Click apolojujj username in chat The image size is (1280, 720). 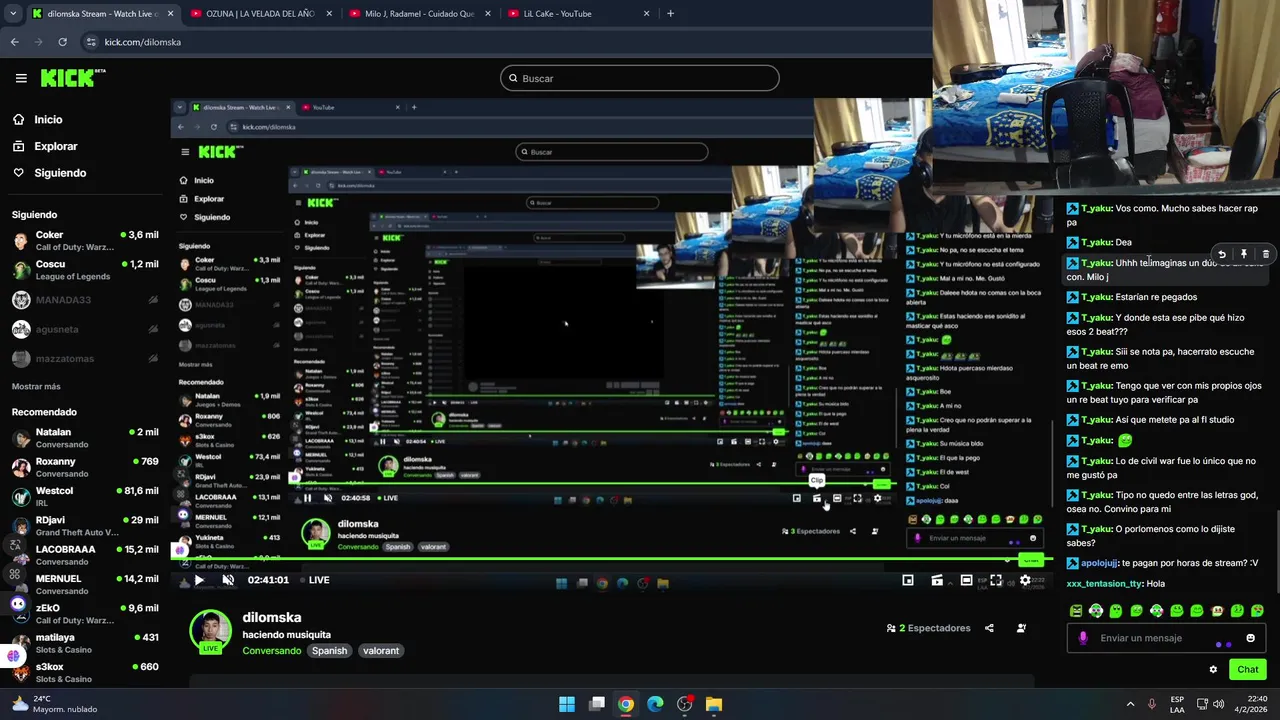pos(1099,563)
